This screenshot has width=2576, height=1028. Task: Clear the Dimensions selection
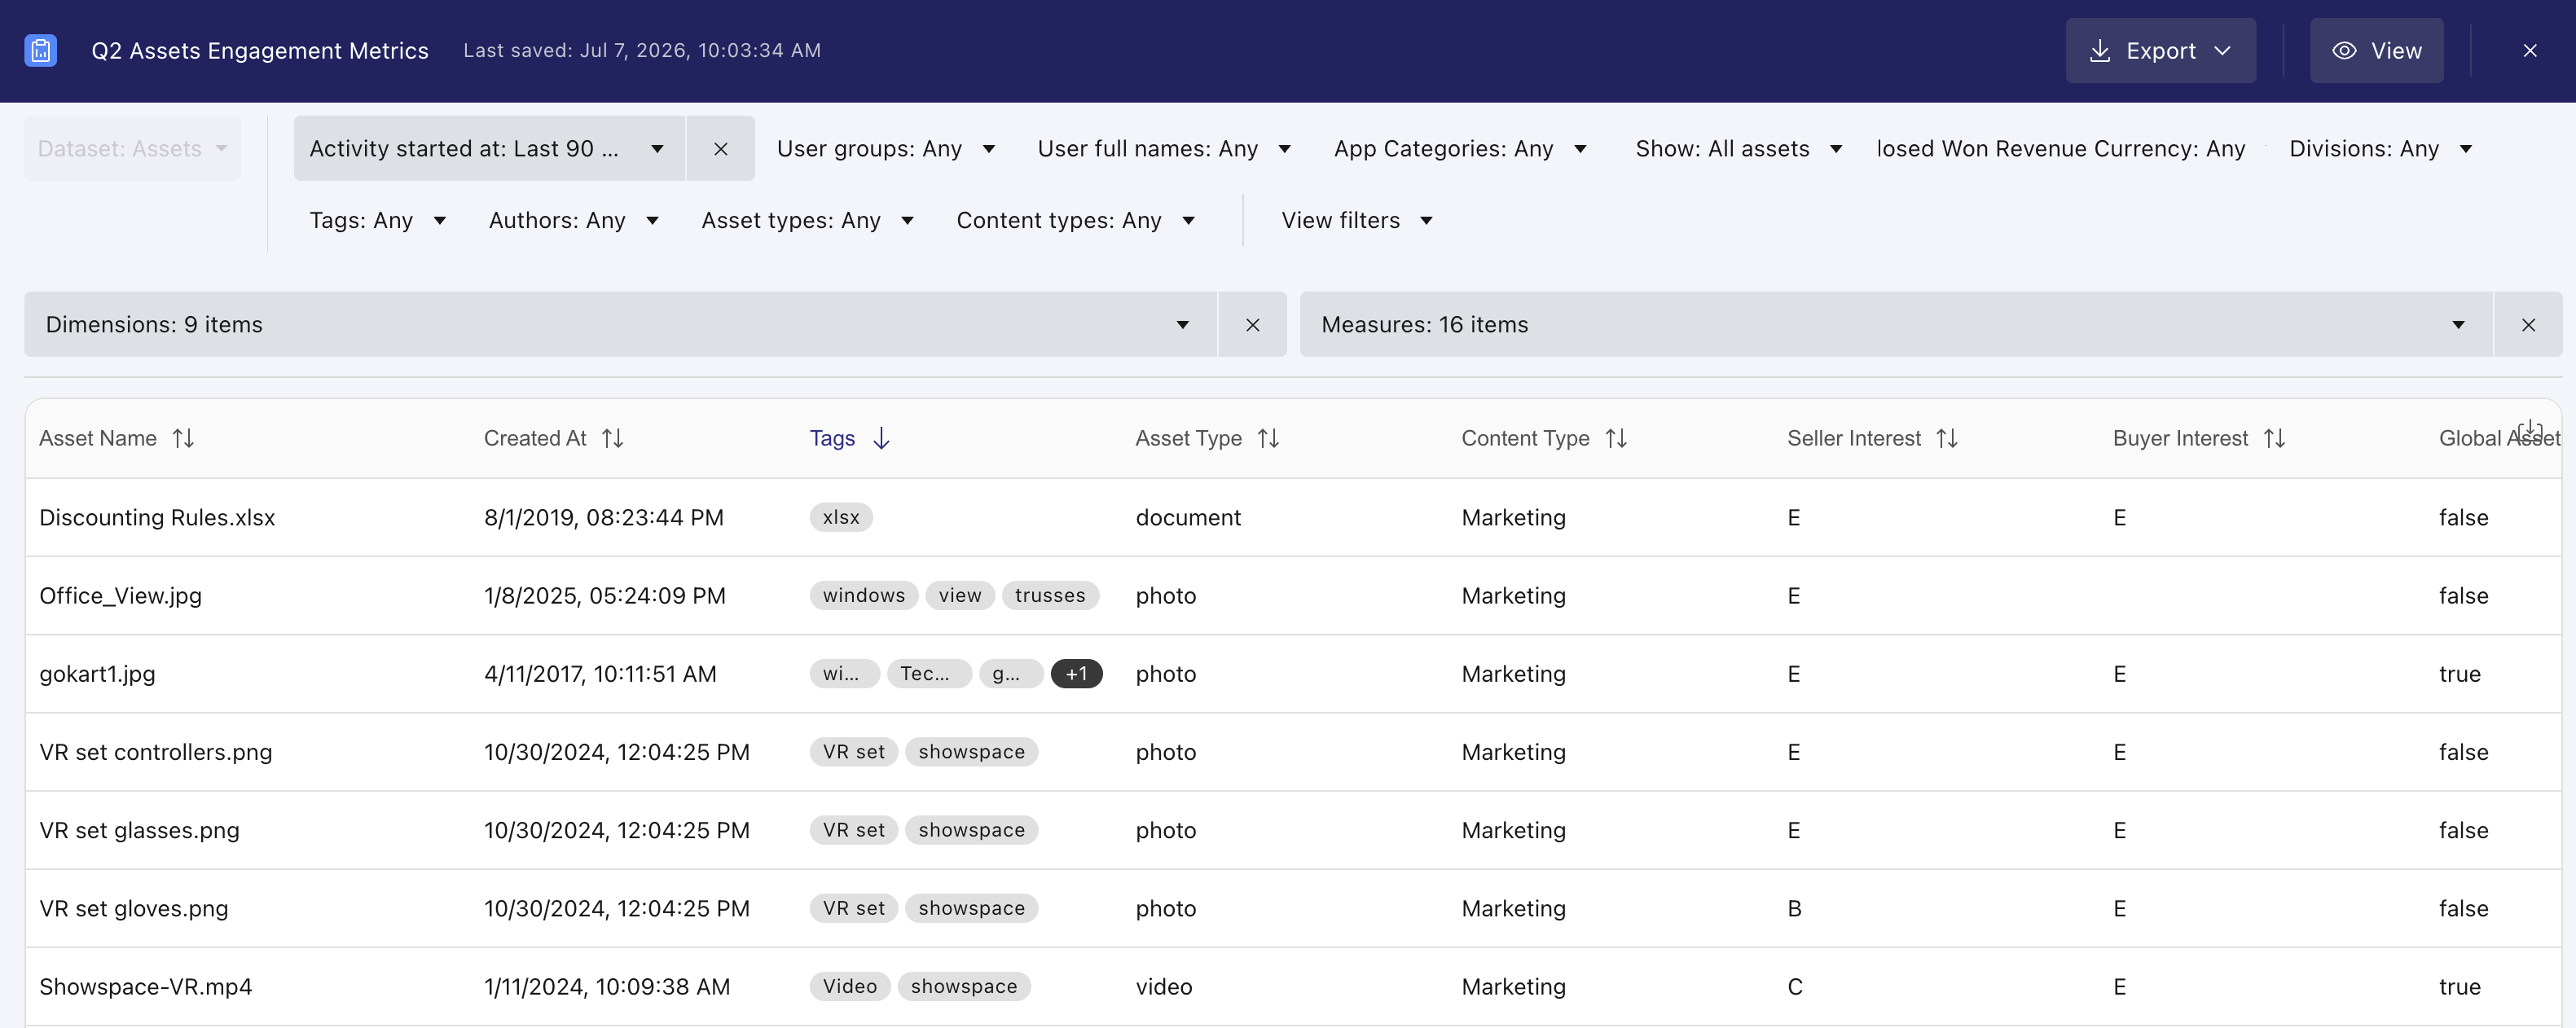tap(1252, 324)
